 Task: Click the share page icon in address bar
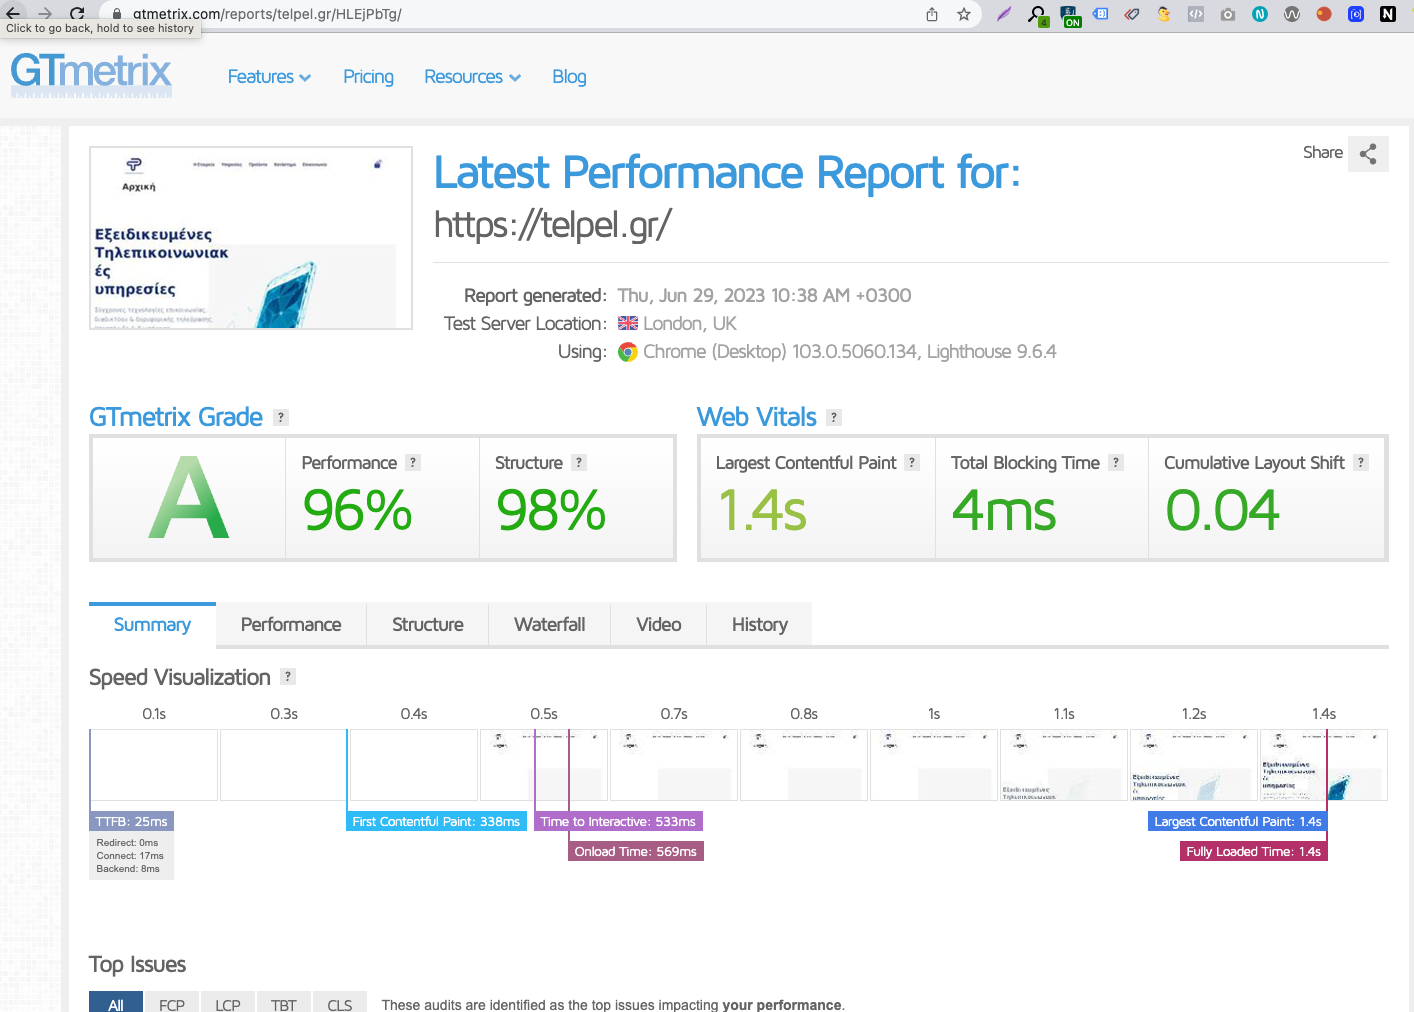point(932,14)
